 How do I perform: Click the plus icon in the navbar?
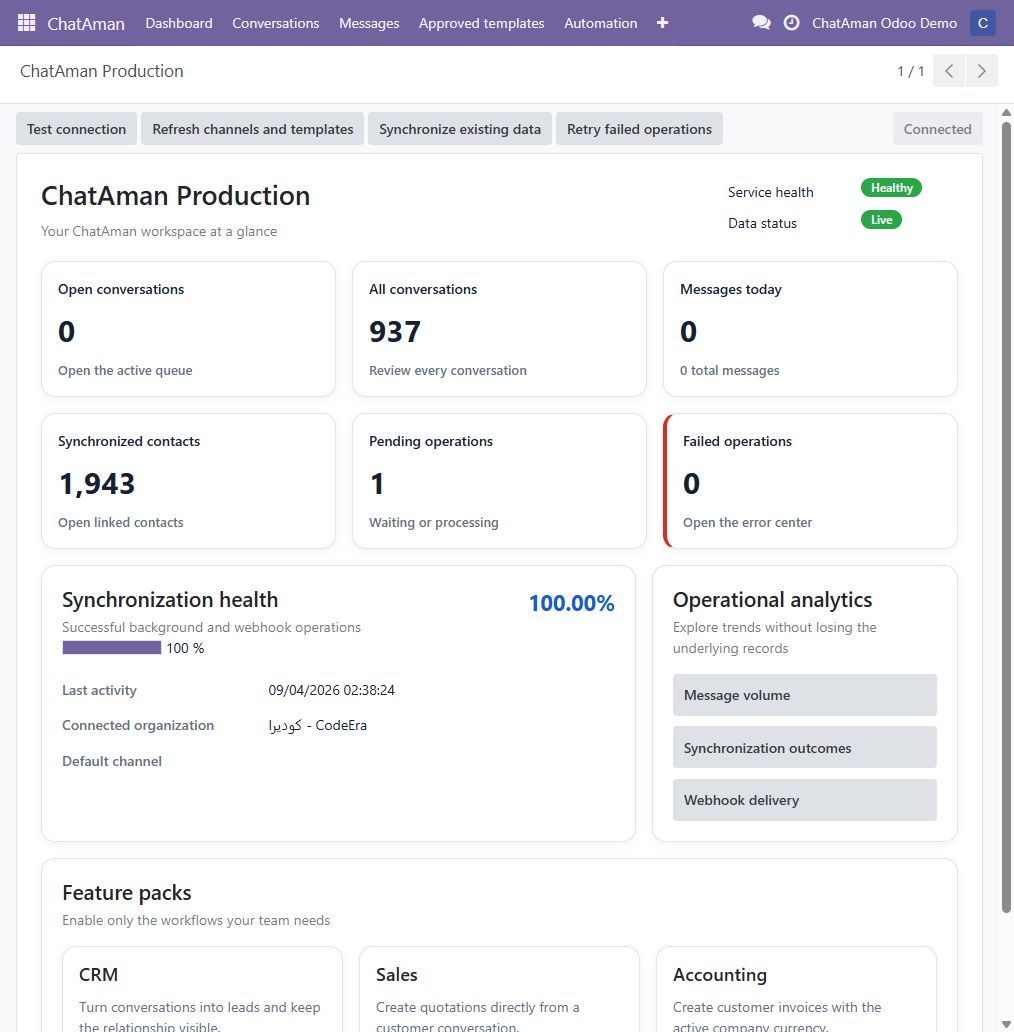click(x=663, y=23)
